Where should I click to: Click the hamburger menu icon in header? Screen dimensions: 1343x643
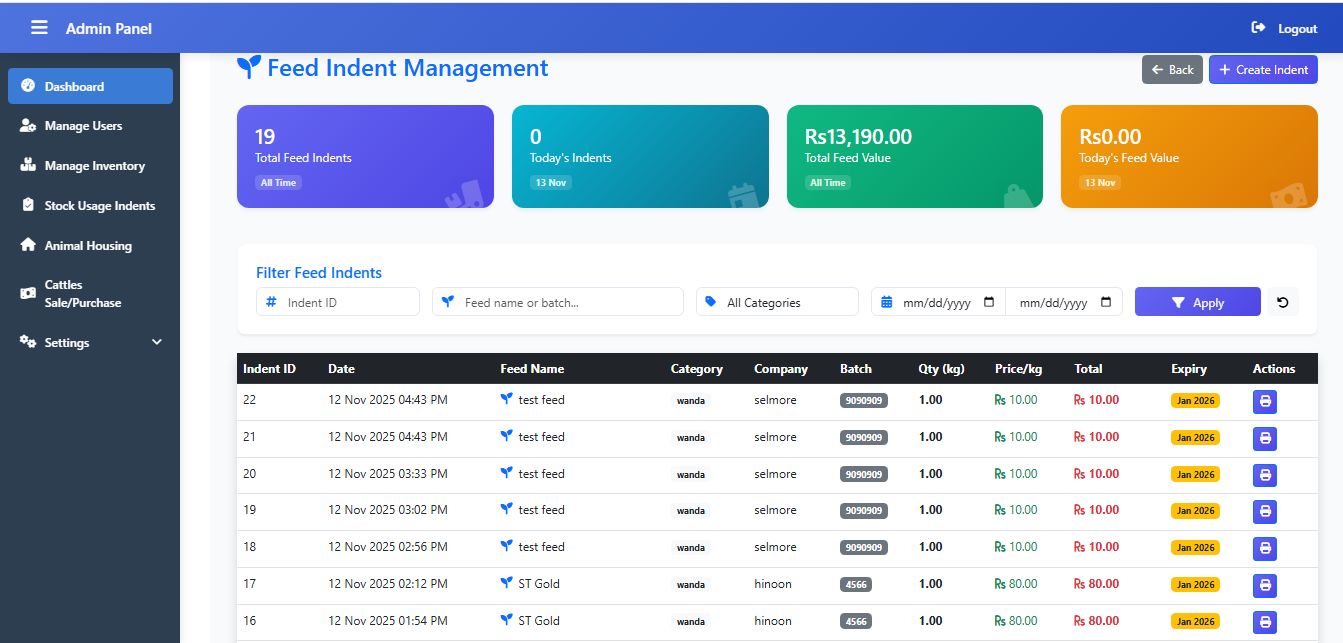(x=39, y=28)
